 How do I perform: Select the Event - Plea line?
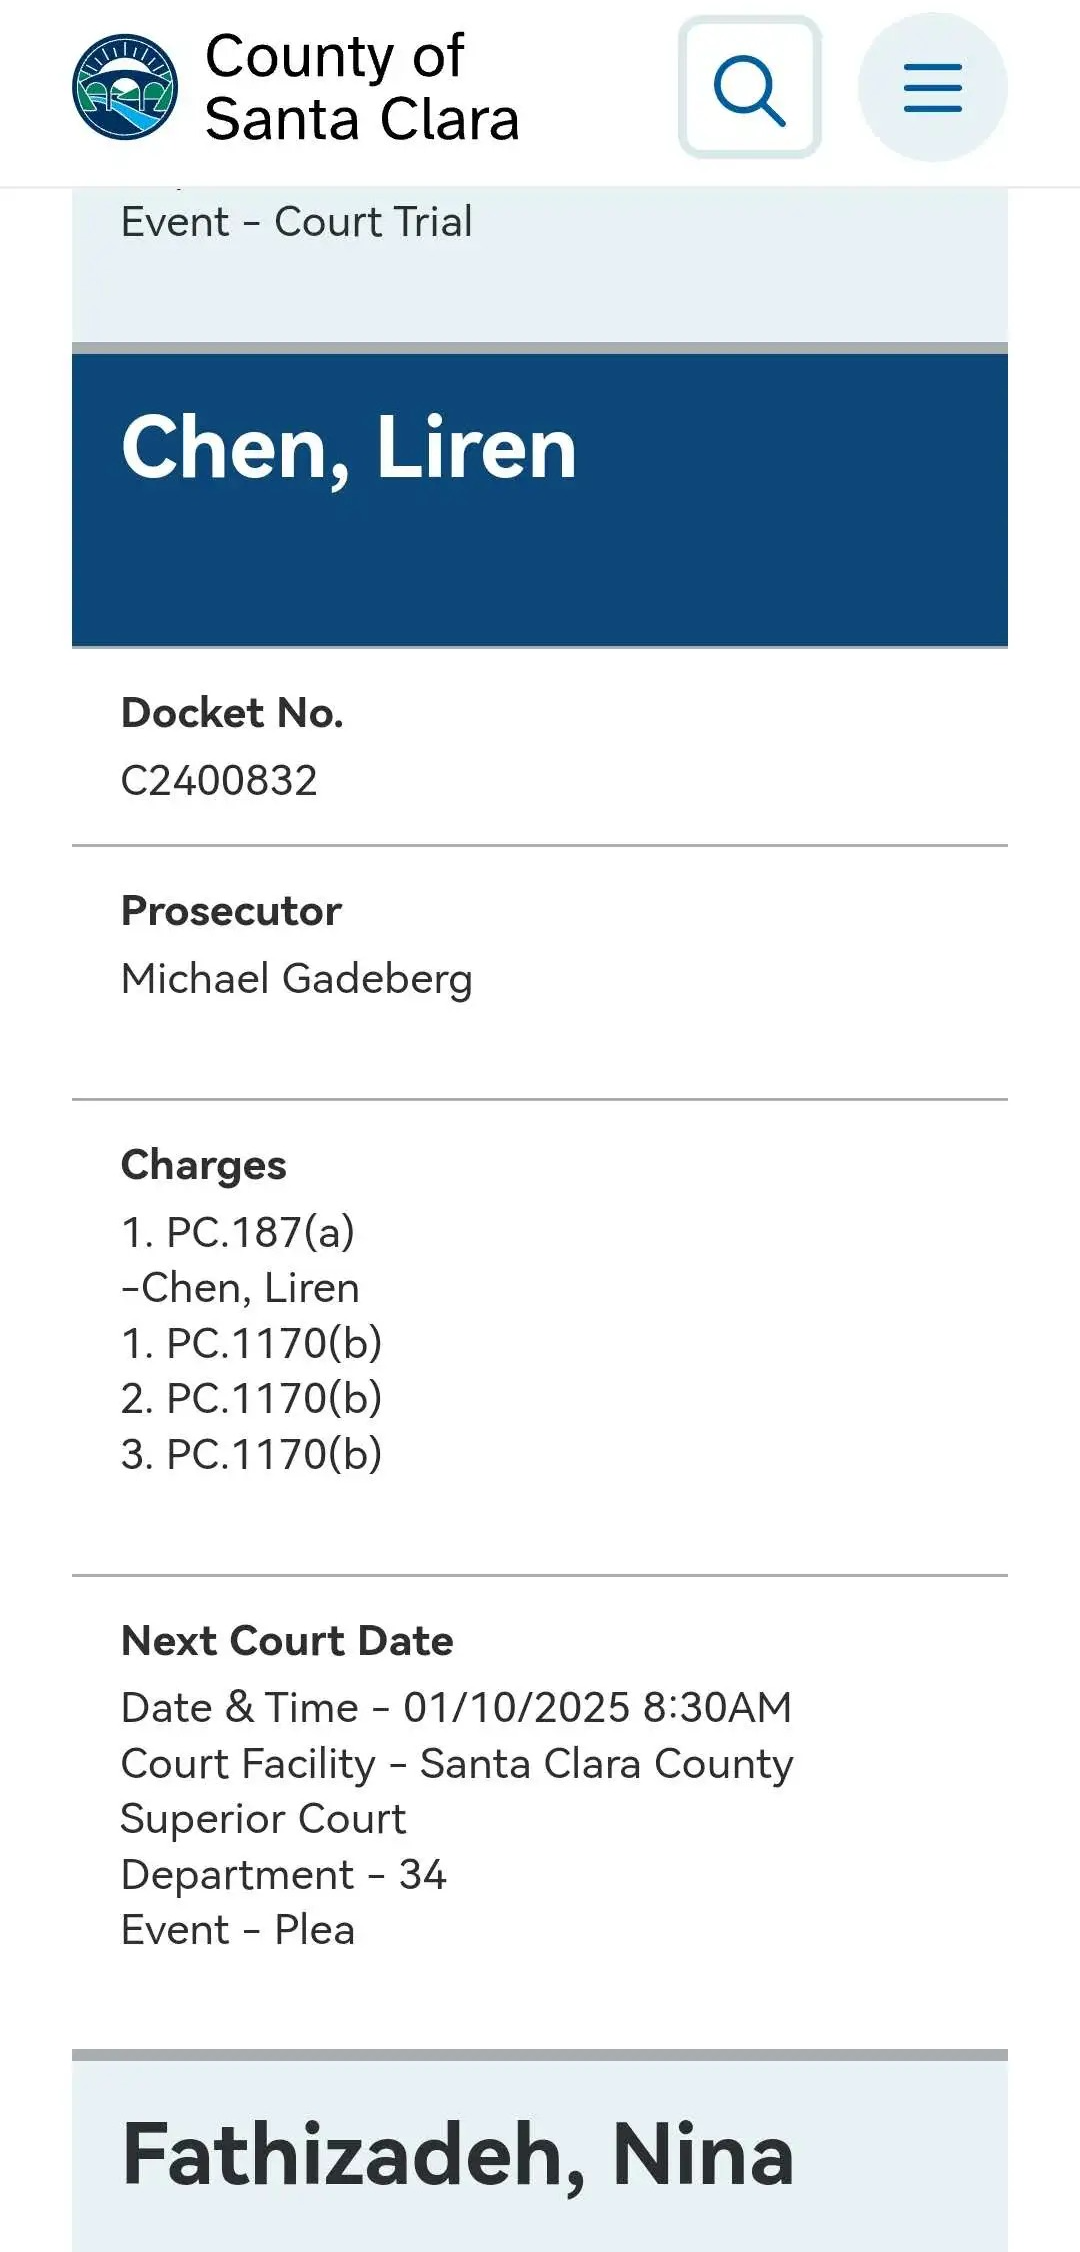click(238, 1930)
